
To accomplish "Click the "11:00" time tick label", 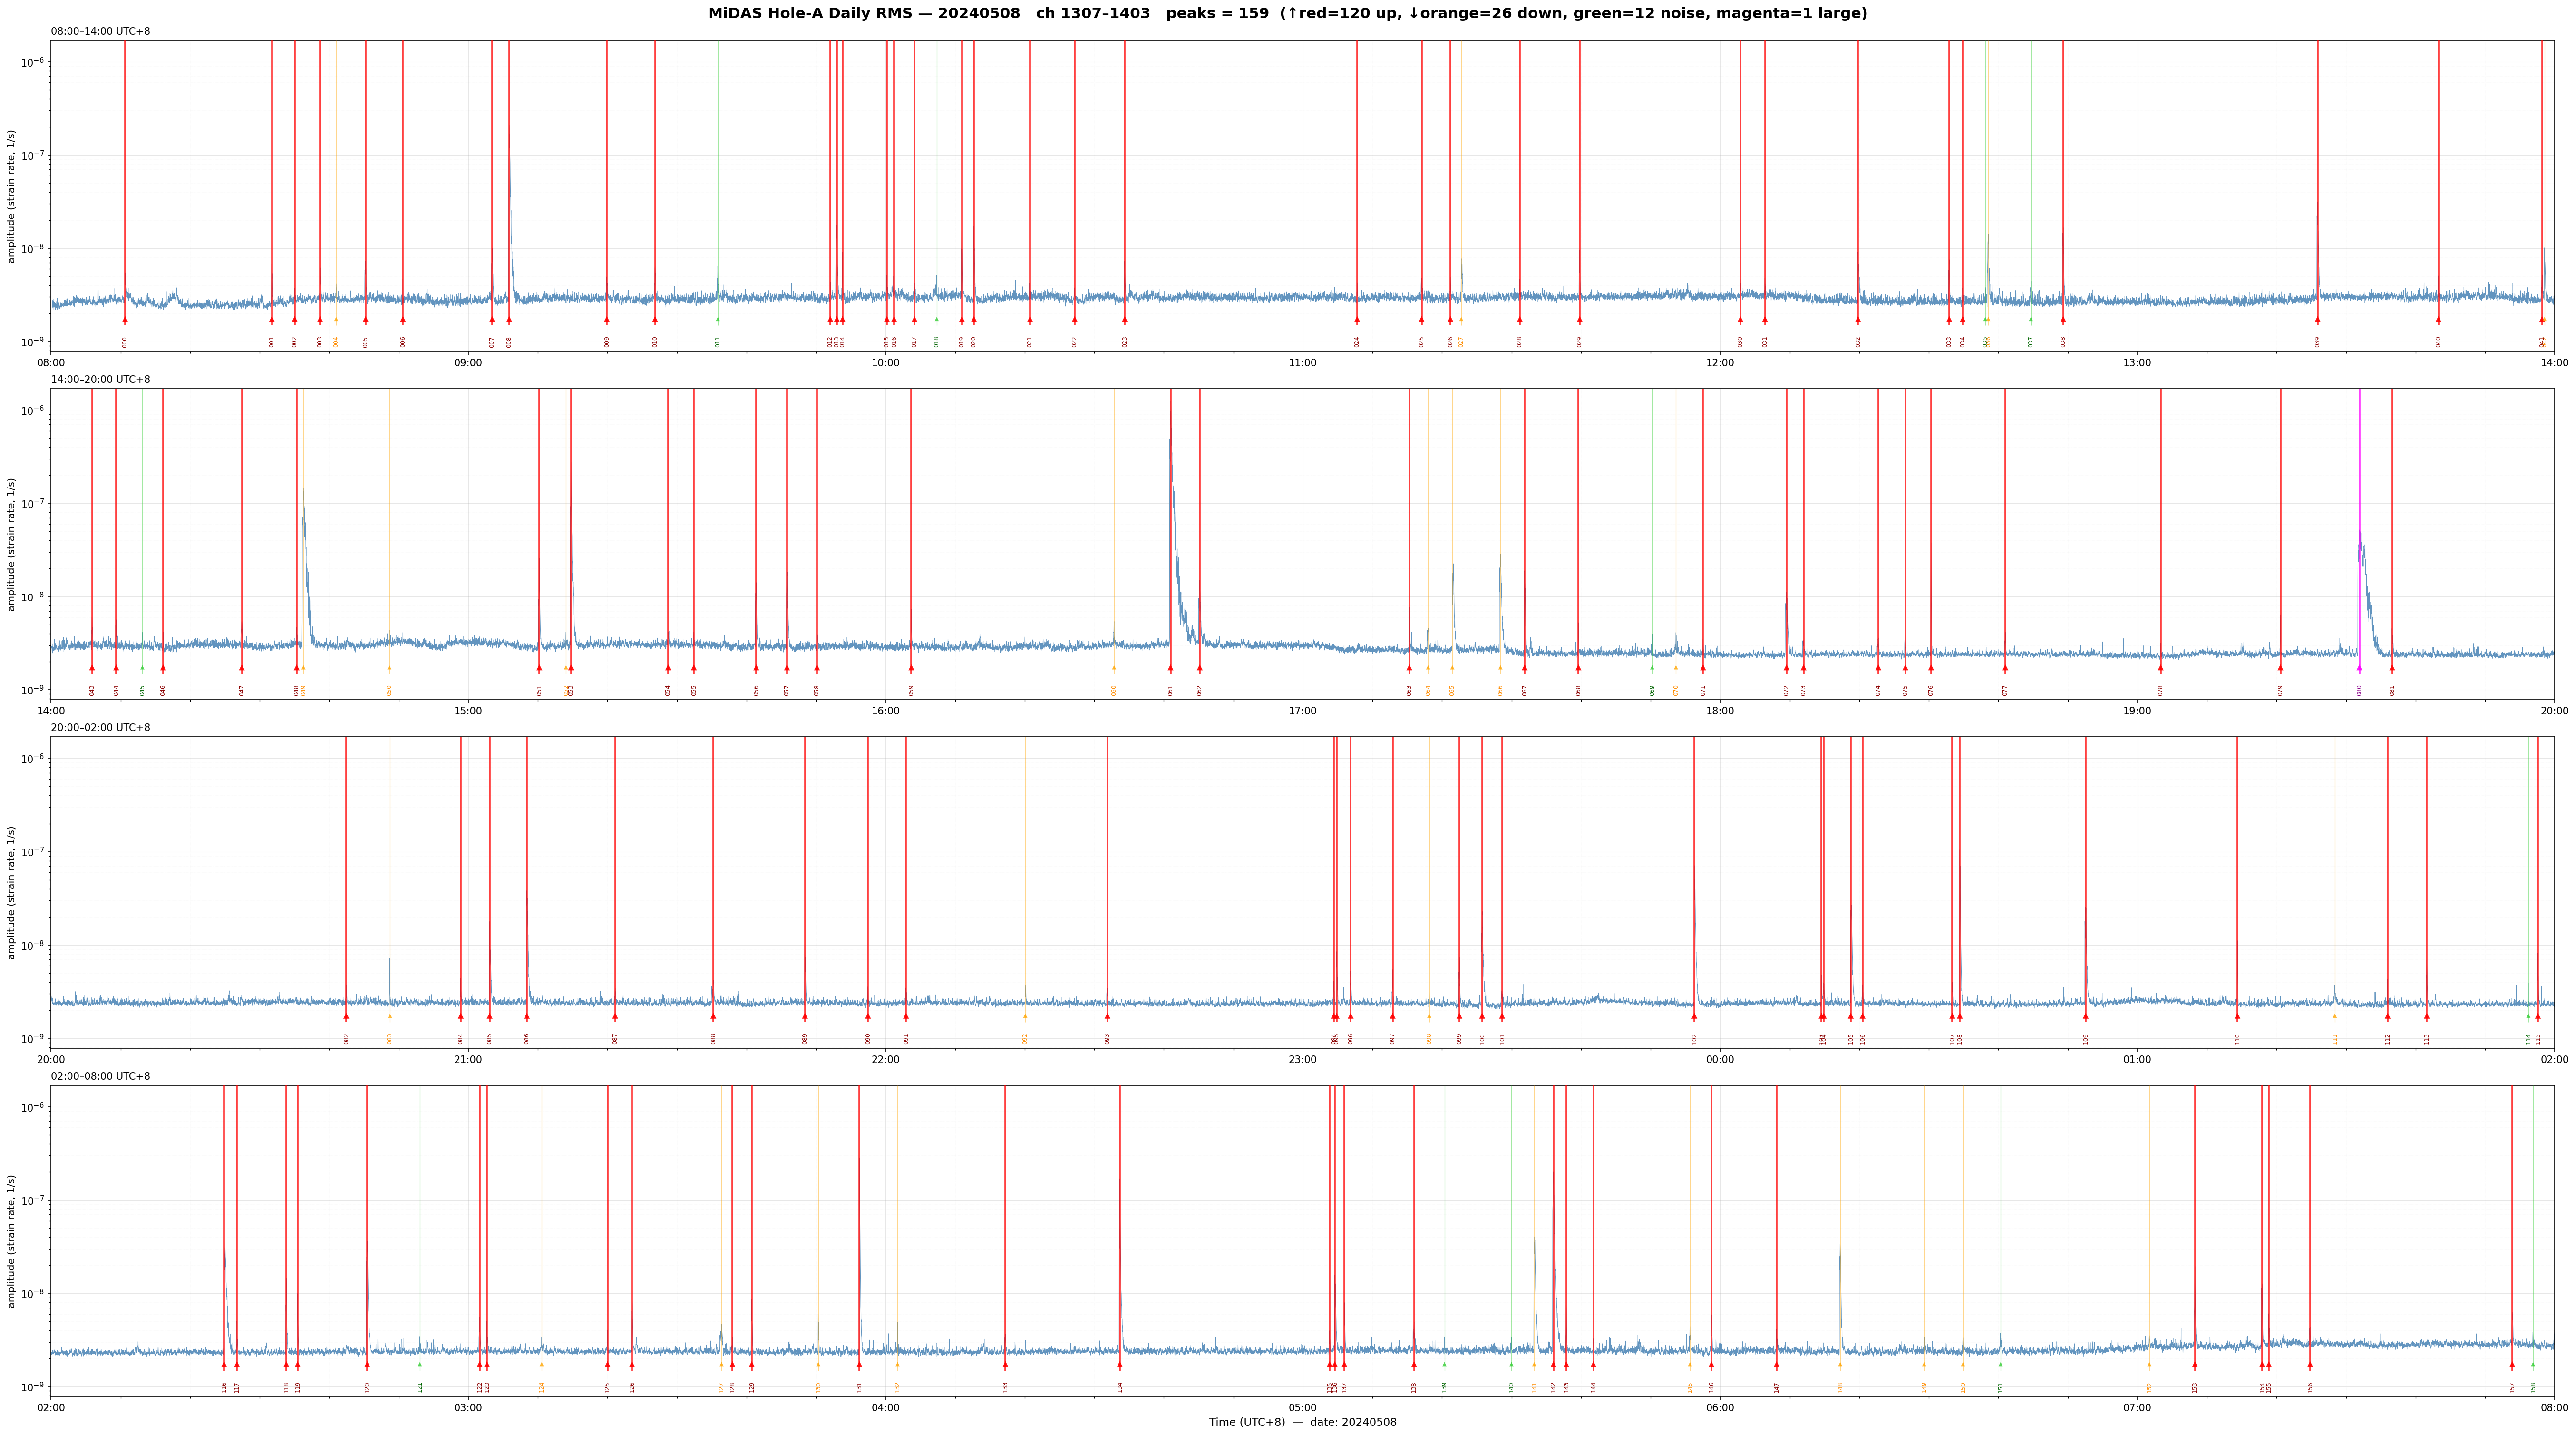I will point(1302,363).
